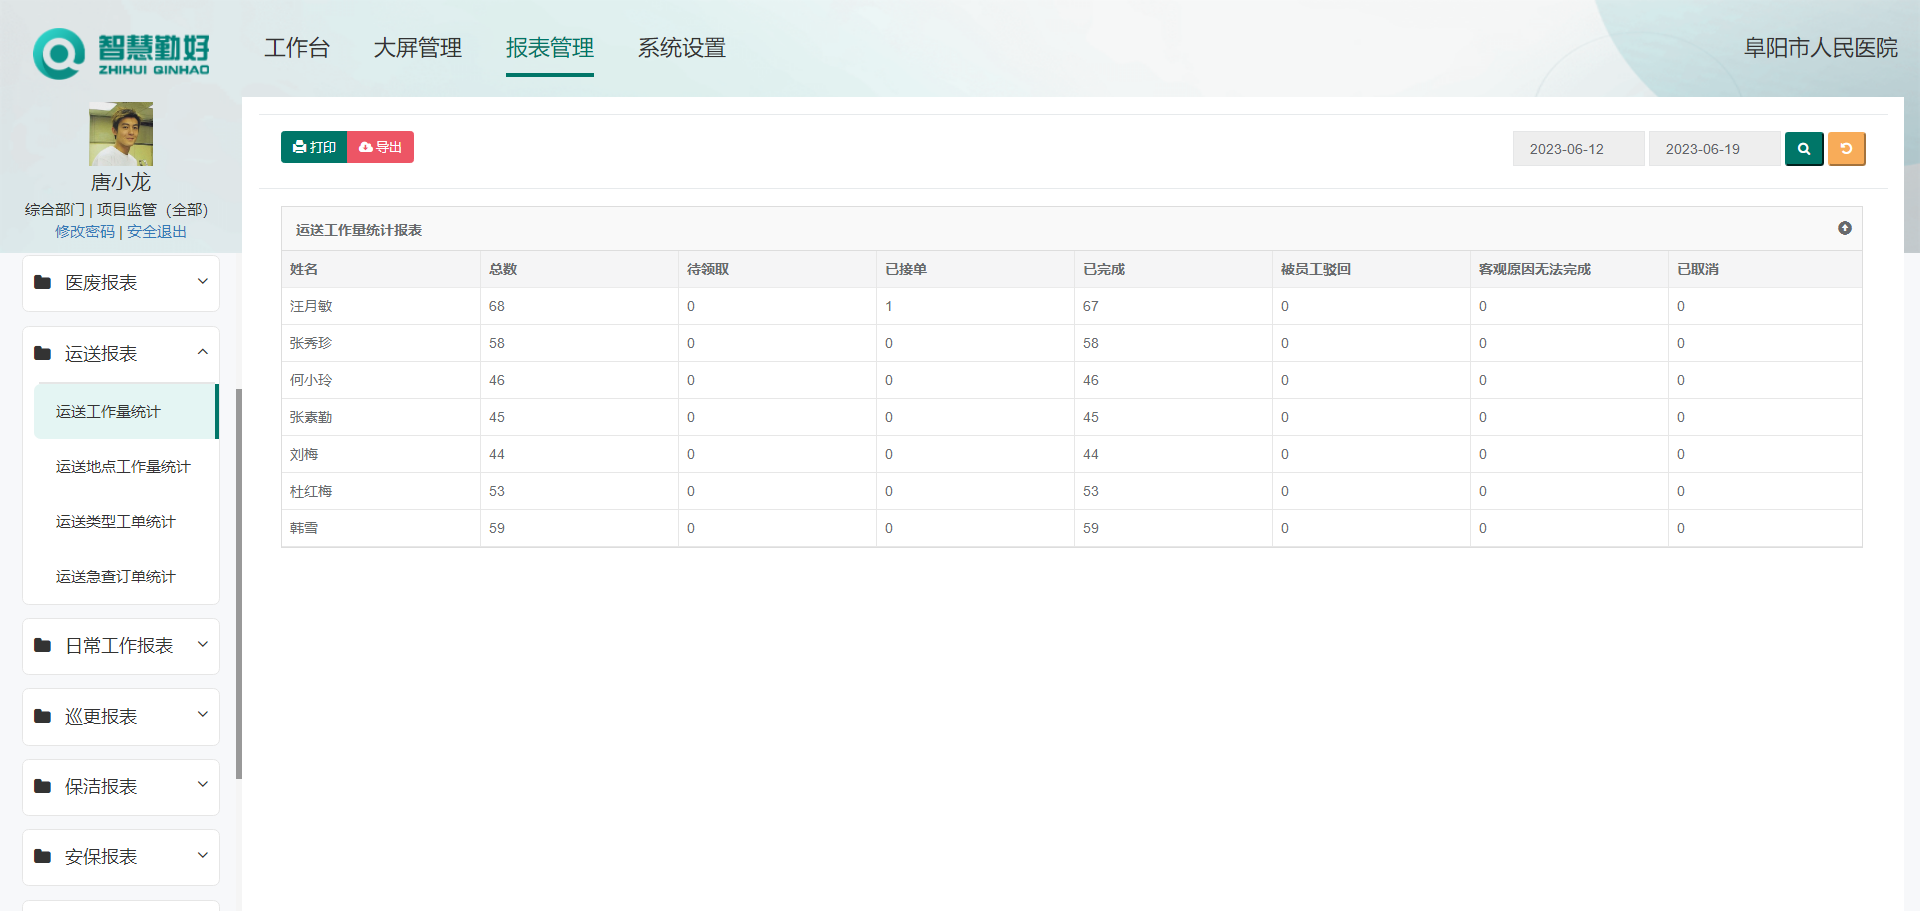Select 运送类型工单统计 menu item
This screenshot has height=911, width=1920.
click(126, 521)
